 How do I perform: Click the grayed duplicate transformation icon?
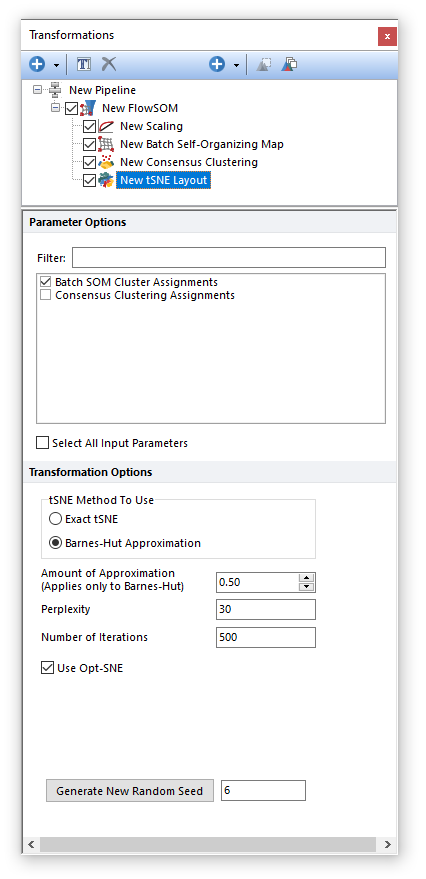pyautogui.click(x=264, y=64)
